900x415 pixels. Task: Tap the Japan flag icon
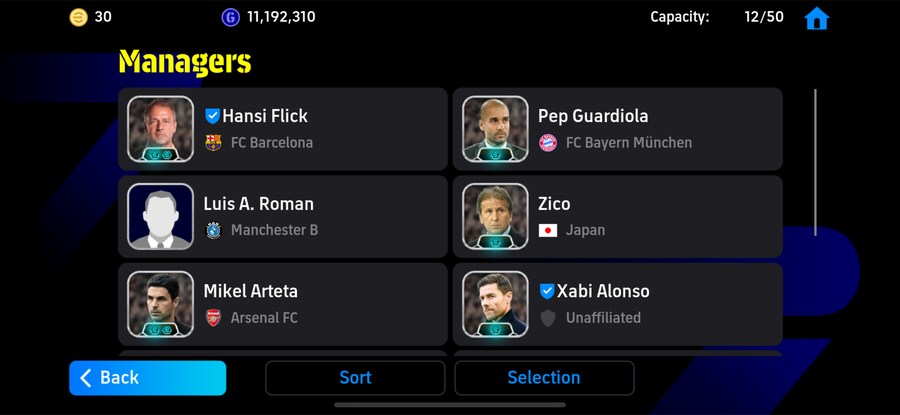548,230
